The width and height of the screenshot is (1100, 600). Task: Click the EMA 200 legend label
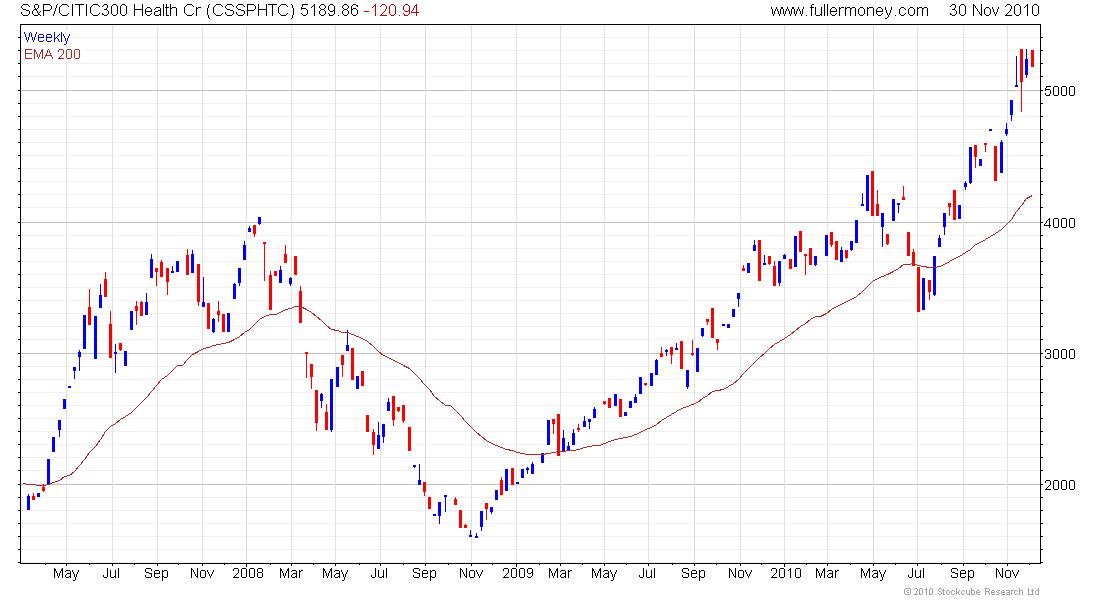click(52, 54)
